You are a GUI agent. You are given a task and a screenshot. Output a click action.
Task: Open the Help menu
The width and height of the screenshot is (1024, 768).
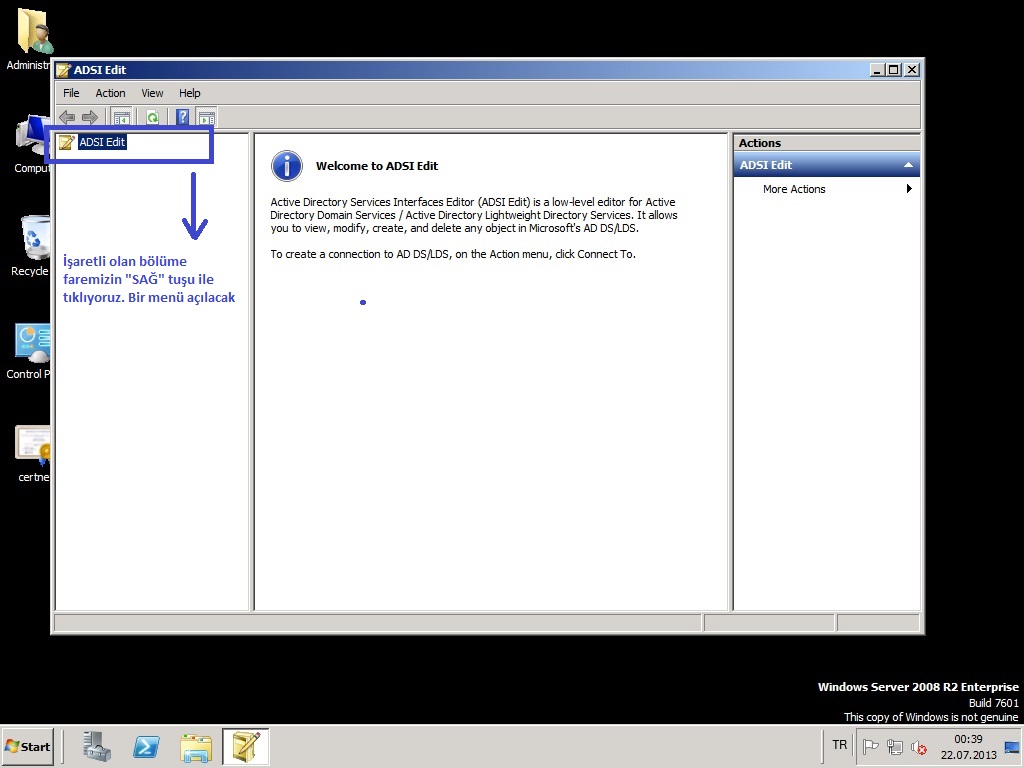[x=189, y=93]
